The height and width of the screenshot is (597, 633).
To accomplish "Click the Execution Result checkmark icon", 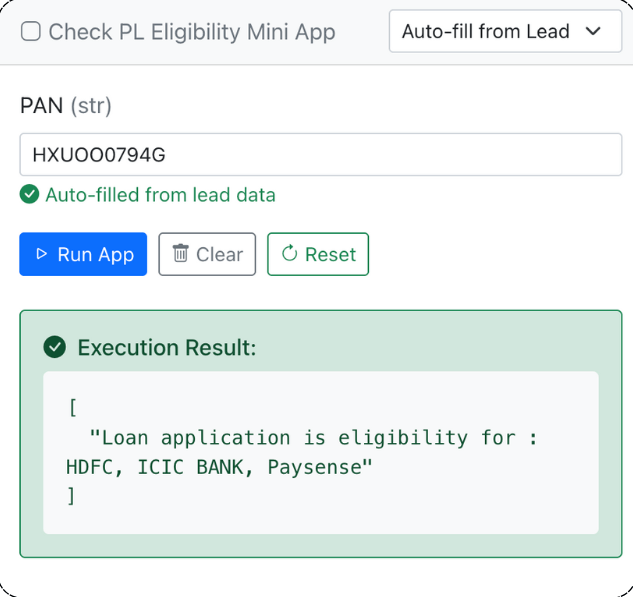I will point(54,347).
